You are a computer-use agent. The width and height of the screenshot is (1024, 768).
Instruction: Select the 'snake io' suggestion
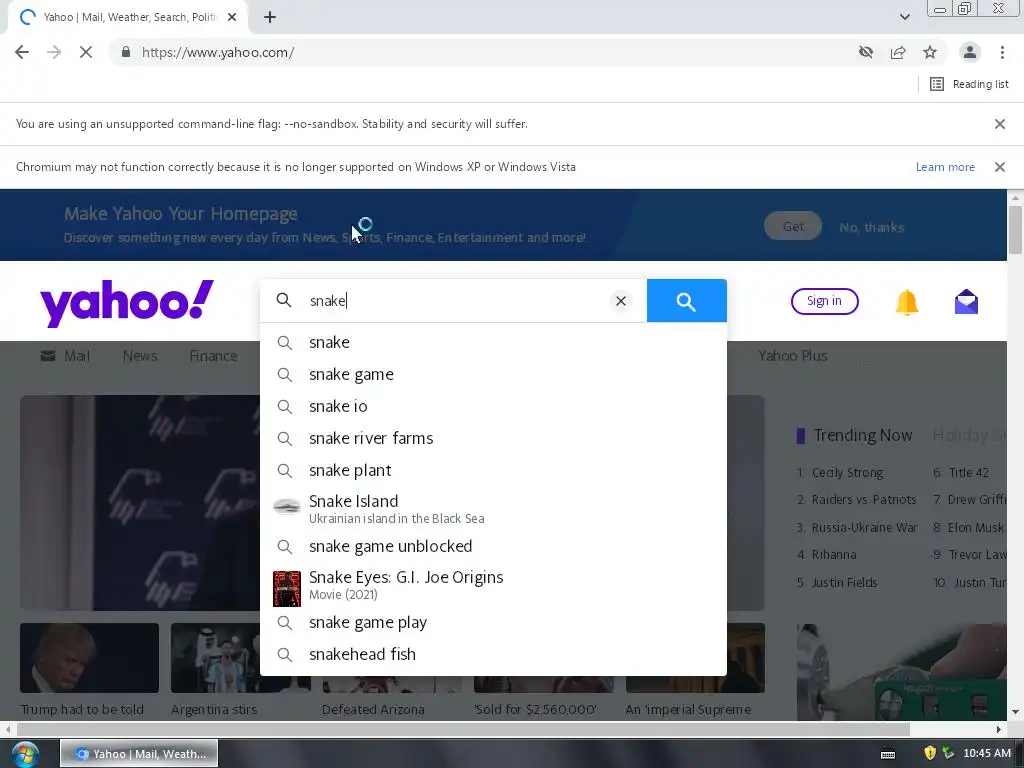coord(493,406)
